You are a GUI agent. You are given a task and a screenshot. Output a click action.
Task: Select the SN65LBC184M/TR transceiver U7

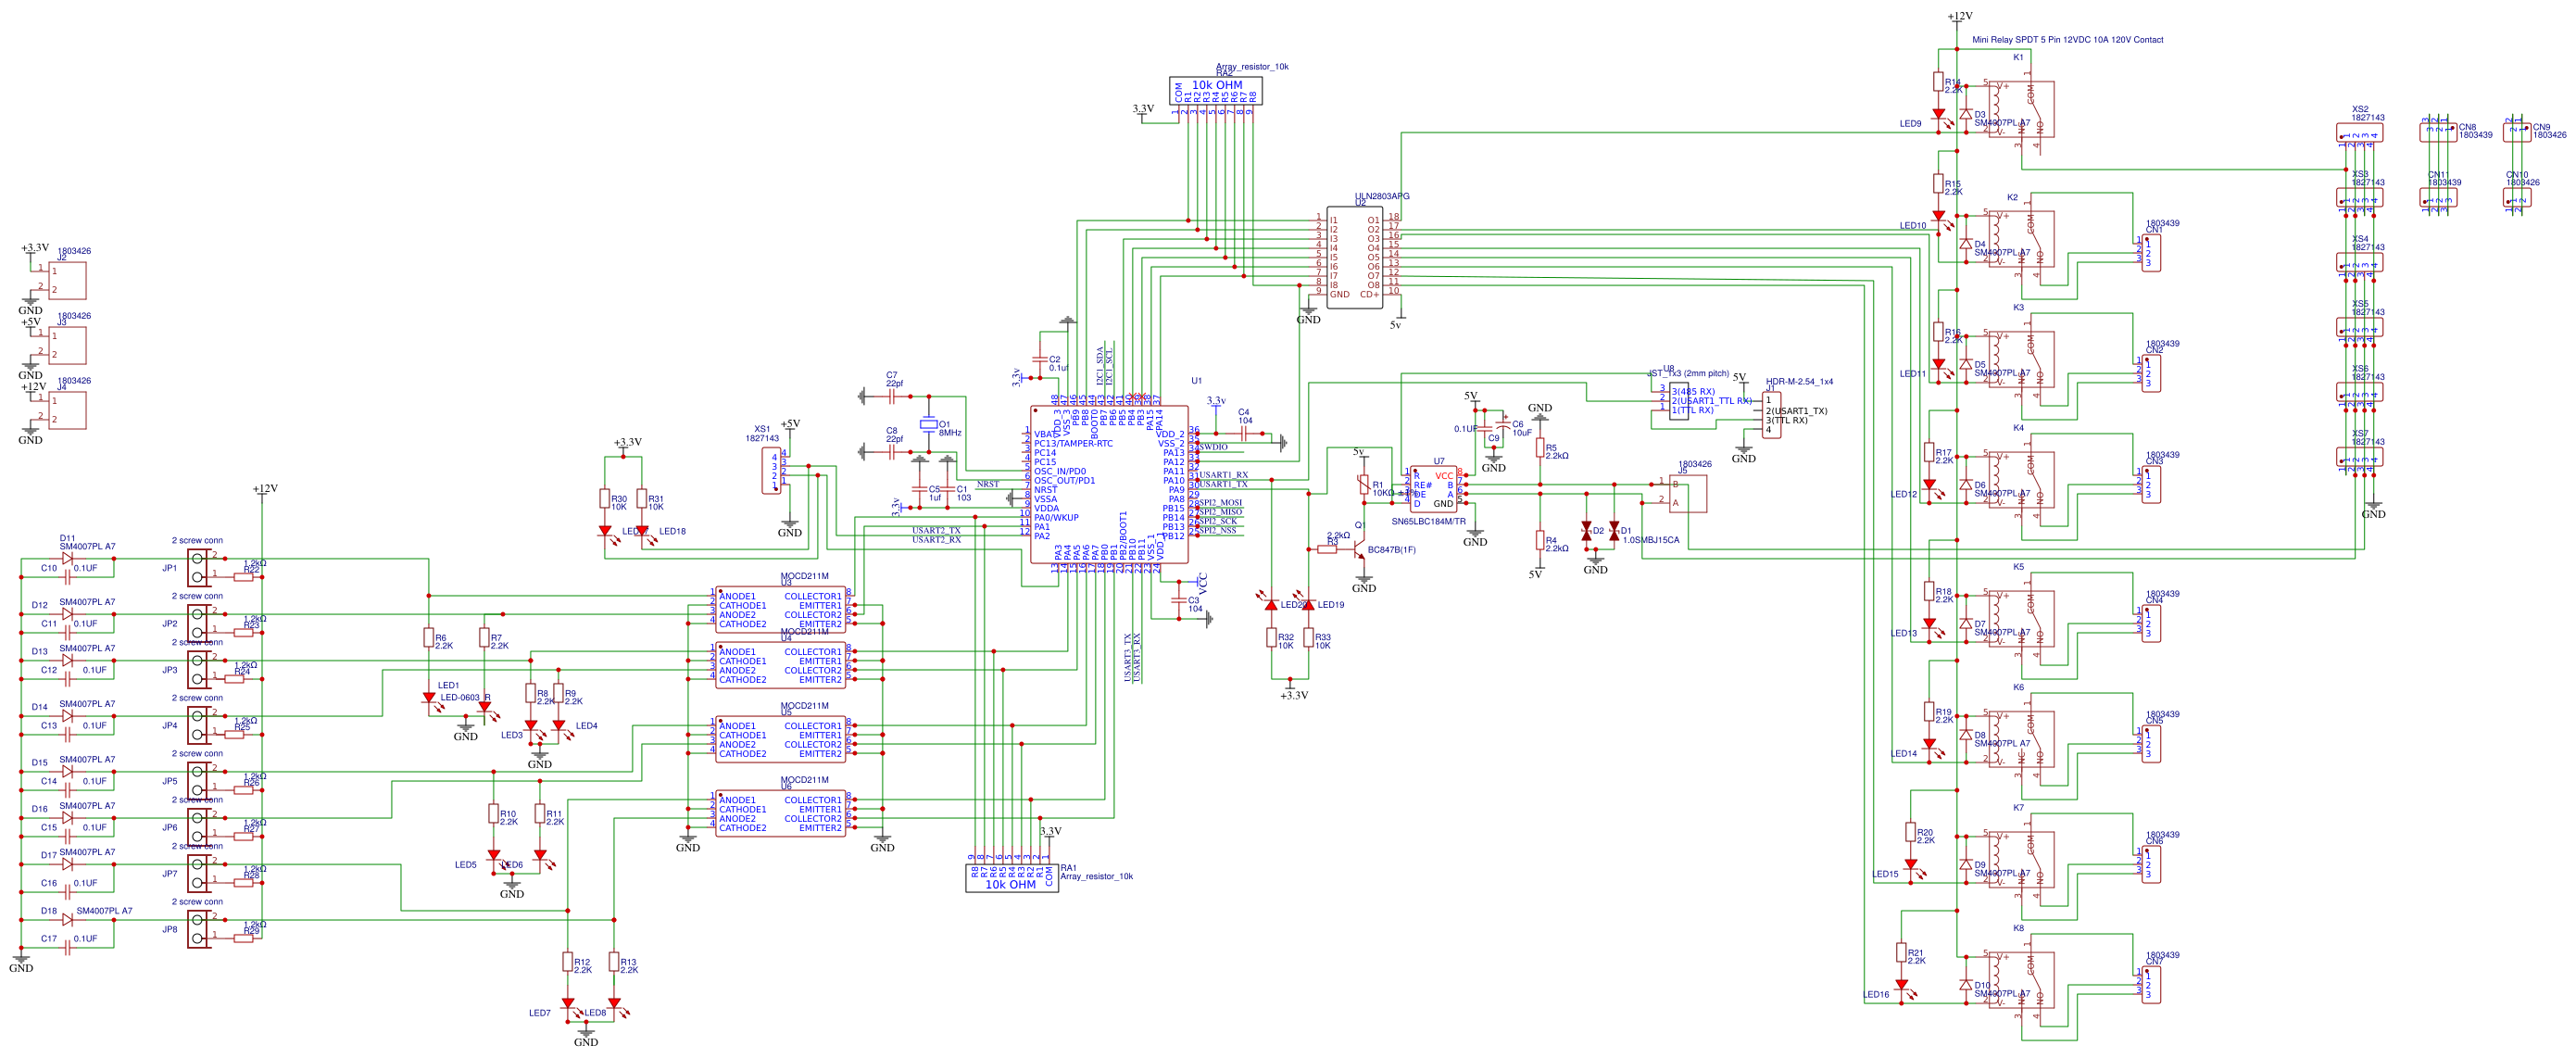pos(1432,490)
